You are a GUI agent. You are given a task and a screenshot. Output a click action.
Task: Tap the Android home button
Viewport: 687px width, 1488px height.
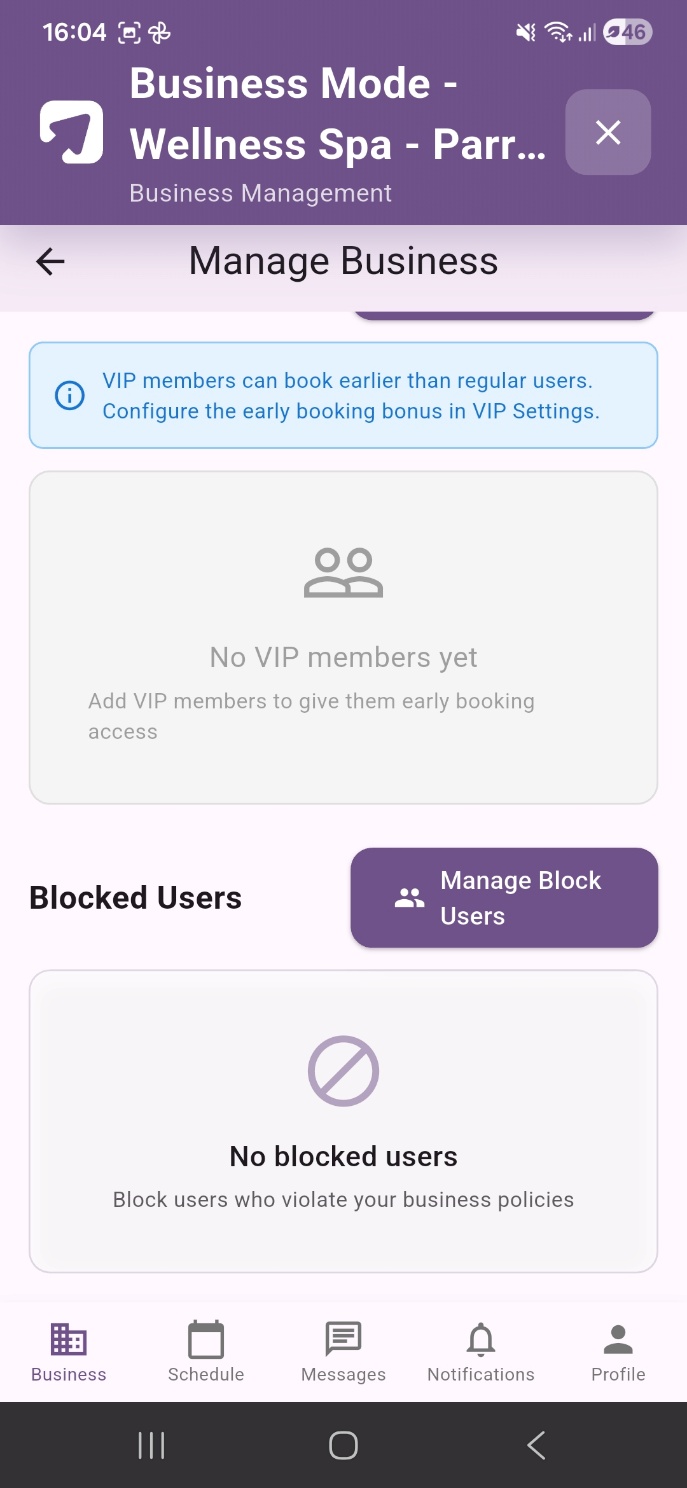(343, 1445)
